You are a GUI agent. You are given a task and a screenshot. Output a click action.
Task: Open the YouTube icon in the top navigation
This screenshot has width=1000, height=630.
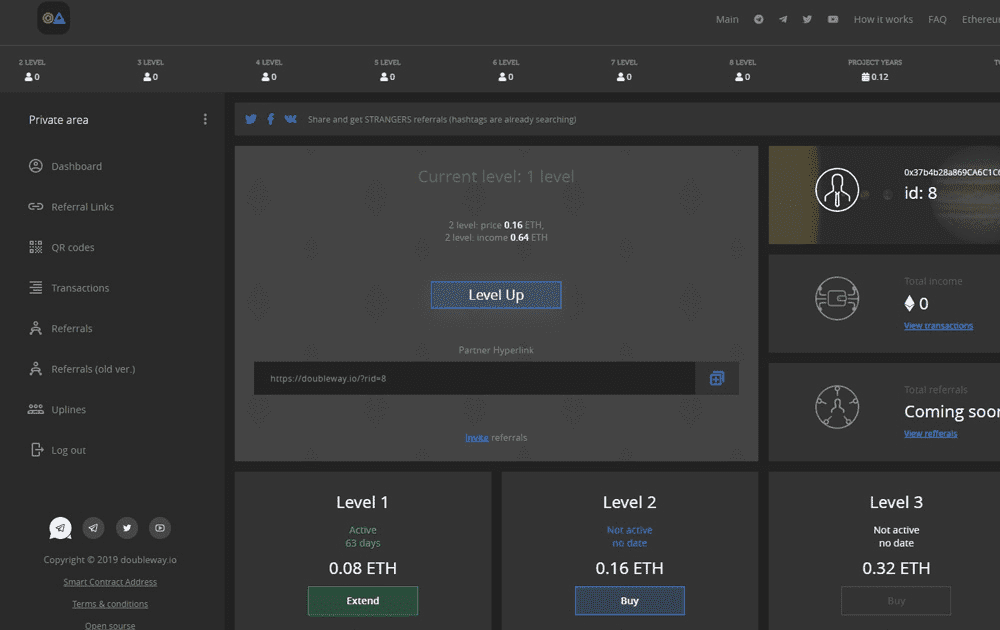point(832,19)
